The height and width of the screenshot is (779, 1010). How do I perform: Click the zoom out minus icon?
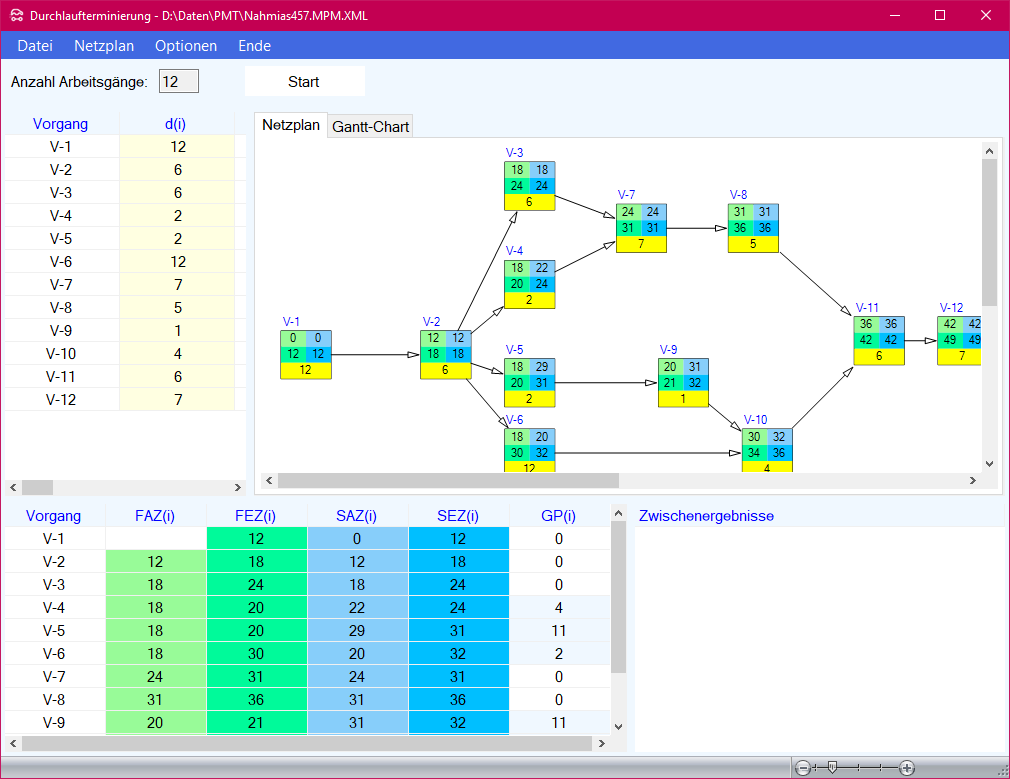pos(802,768)
